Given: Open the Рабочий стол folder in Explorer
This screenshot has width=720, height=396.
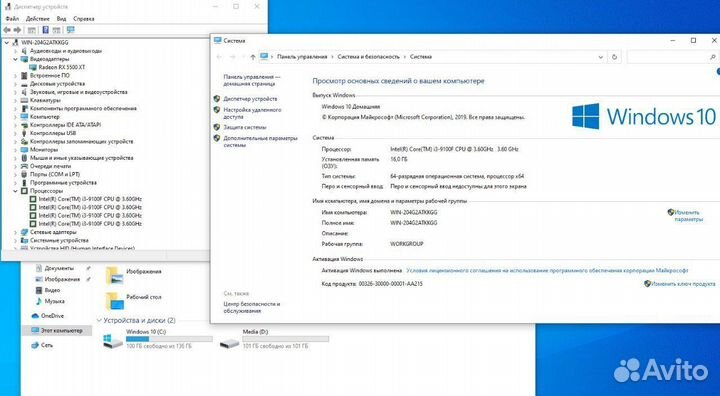Looking at the screenshot, I should (x=134, y=301).
